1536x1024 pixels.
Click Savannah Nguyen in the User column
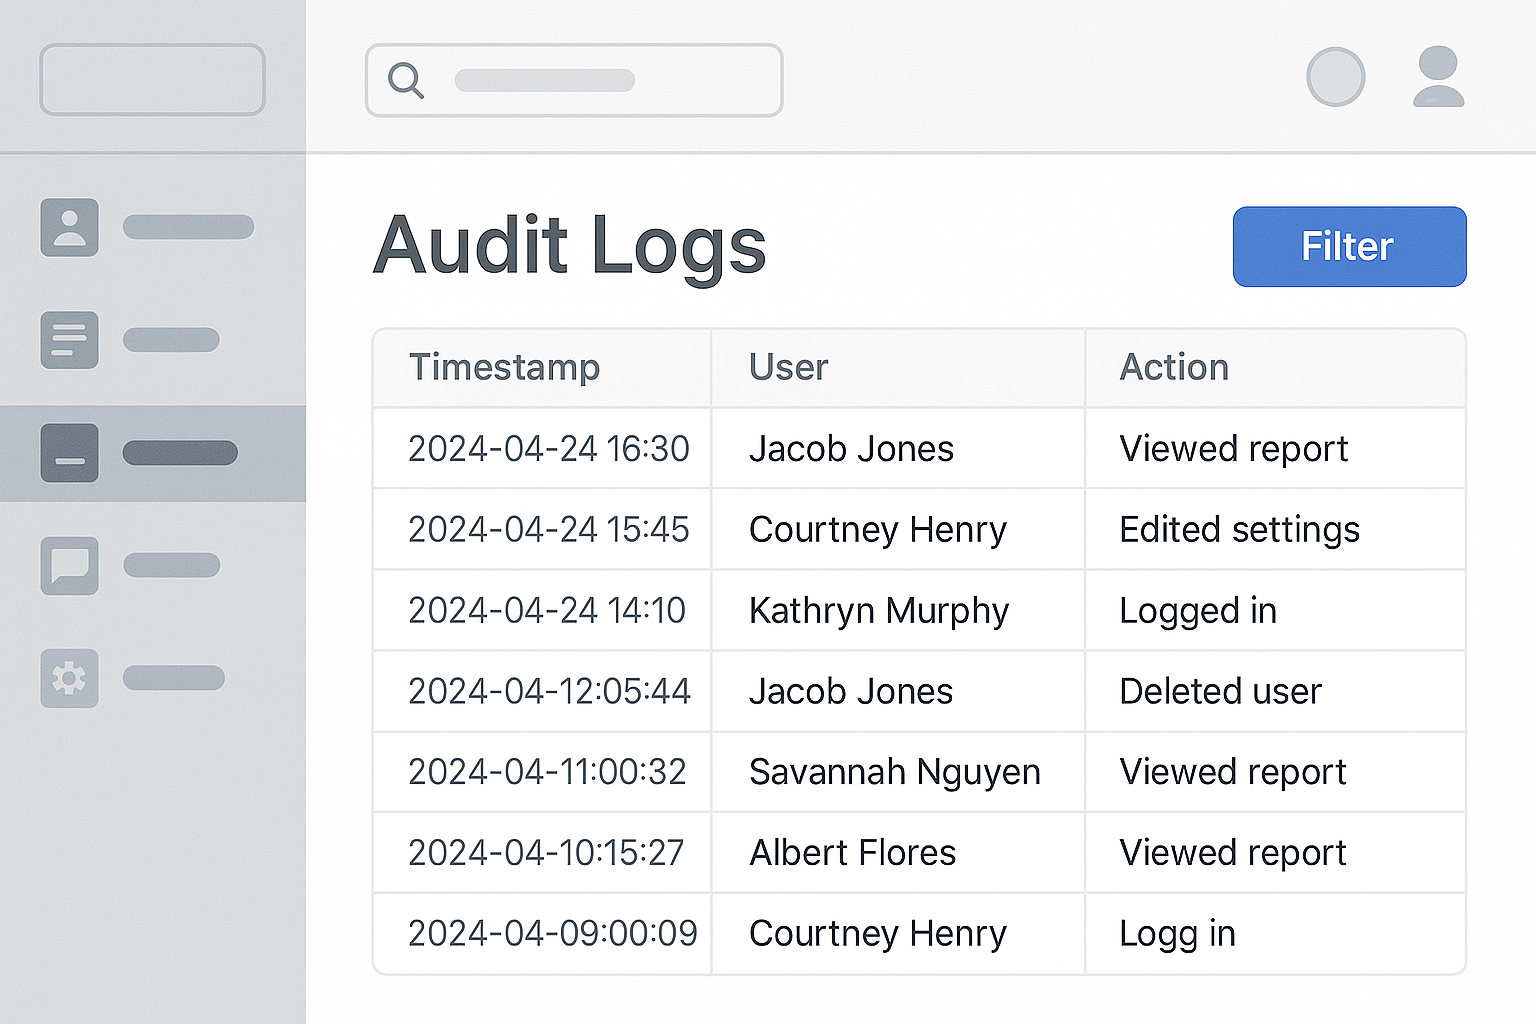[894, 773]
